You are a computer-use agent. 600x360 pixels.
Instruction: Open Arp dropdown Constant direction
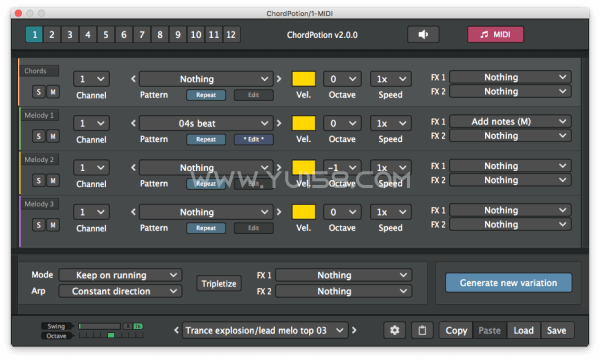point(120,291)
